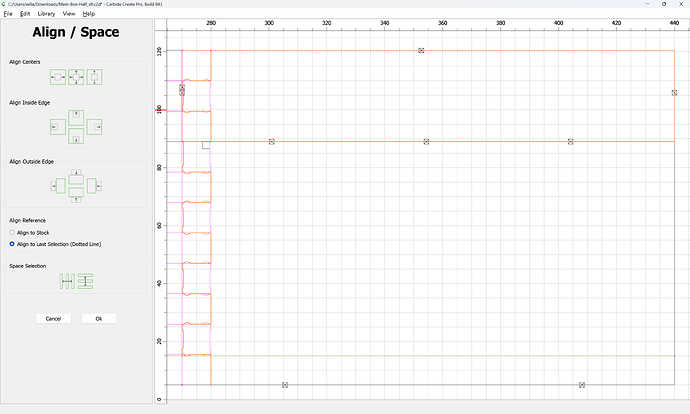The width and height of the screenshot is (690, 414).
Task: Align outside edge on the right side
Action: point(95,186)
